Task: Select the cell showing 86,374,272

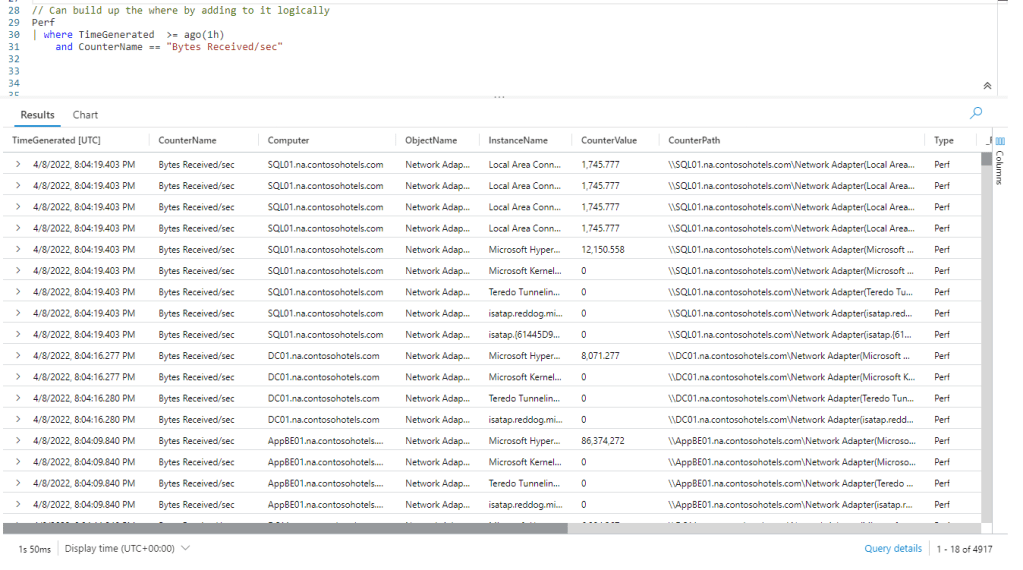Action: [603, 441]
